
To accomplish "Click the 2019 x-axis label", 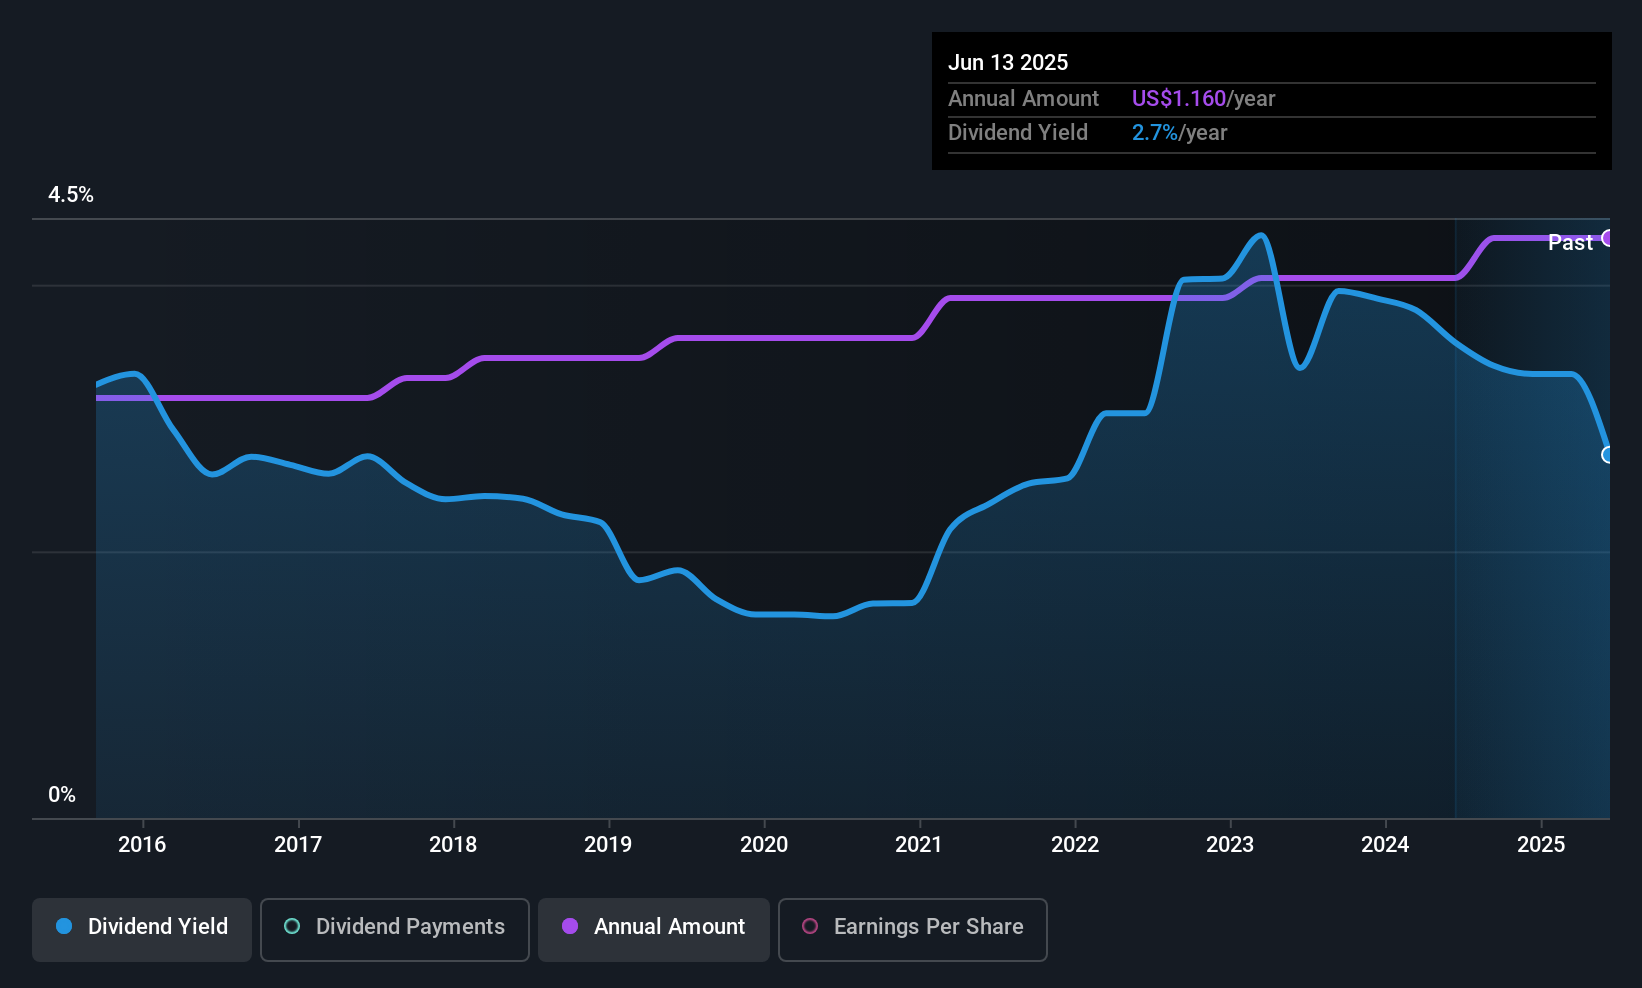I will click(608, 844).
